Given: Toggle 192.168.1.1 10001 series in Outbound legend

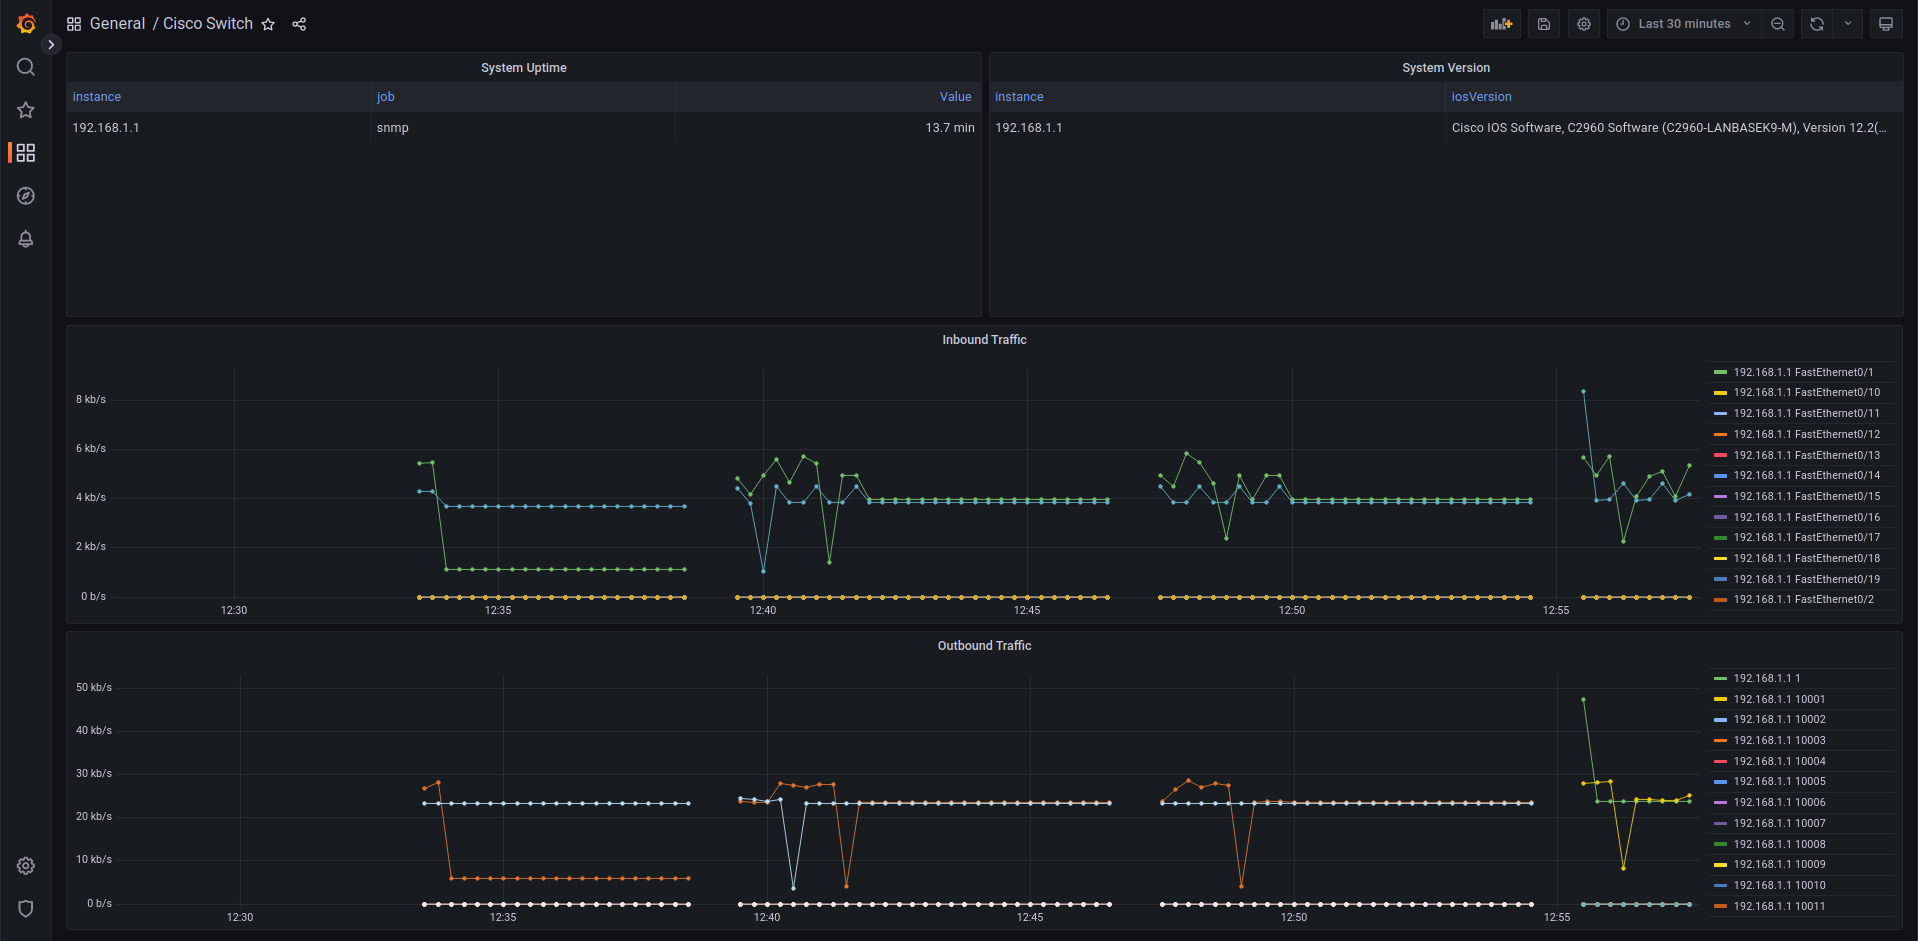Looking at the screenshot, I should click(1779, 699).
